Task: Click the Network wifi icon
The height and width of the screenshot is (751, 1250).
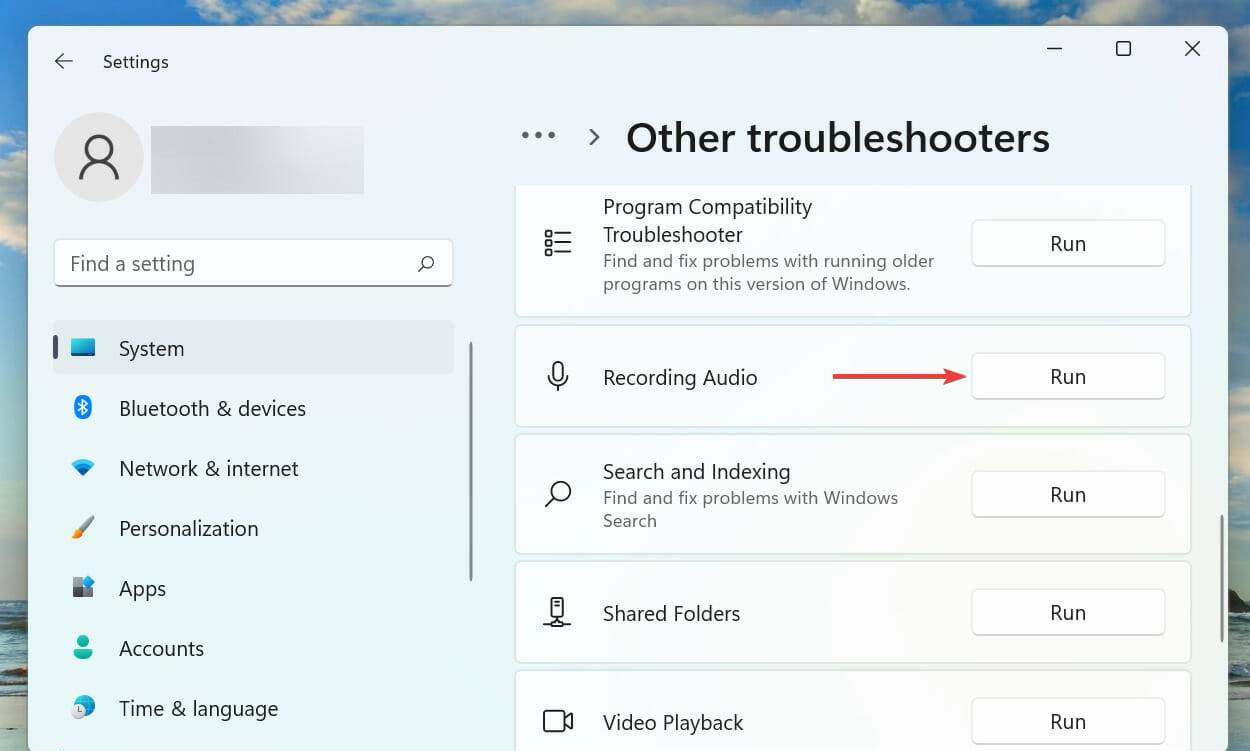Action: [x=83, y=468]
